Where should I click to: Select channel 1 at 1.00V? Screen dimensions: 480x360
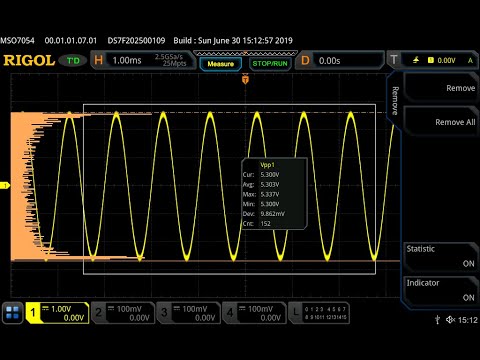[57, 313]
